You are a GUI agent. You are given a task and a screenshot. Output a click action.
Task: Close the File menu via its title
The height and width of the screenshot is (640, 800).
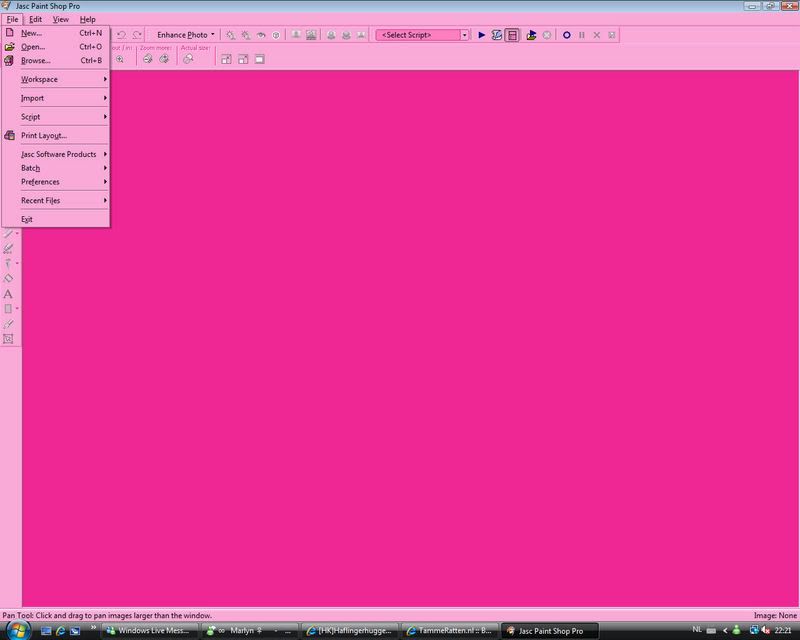tap(12, 19)
